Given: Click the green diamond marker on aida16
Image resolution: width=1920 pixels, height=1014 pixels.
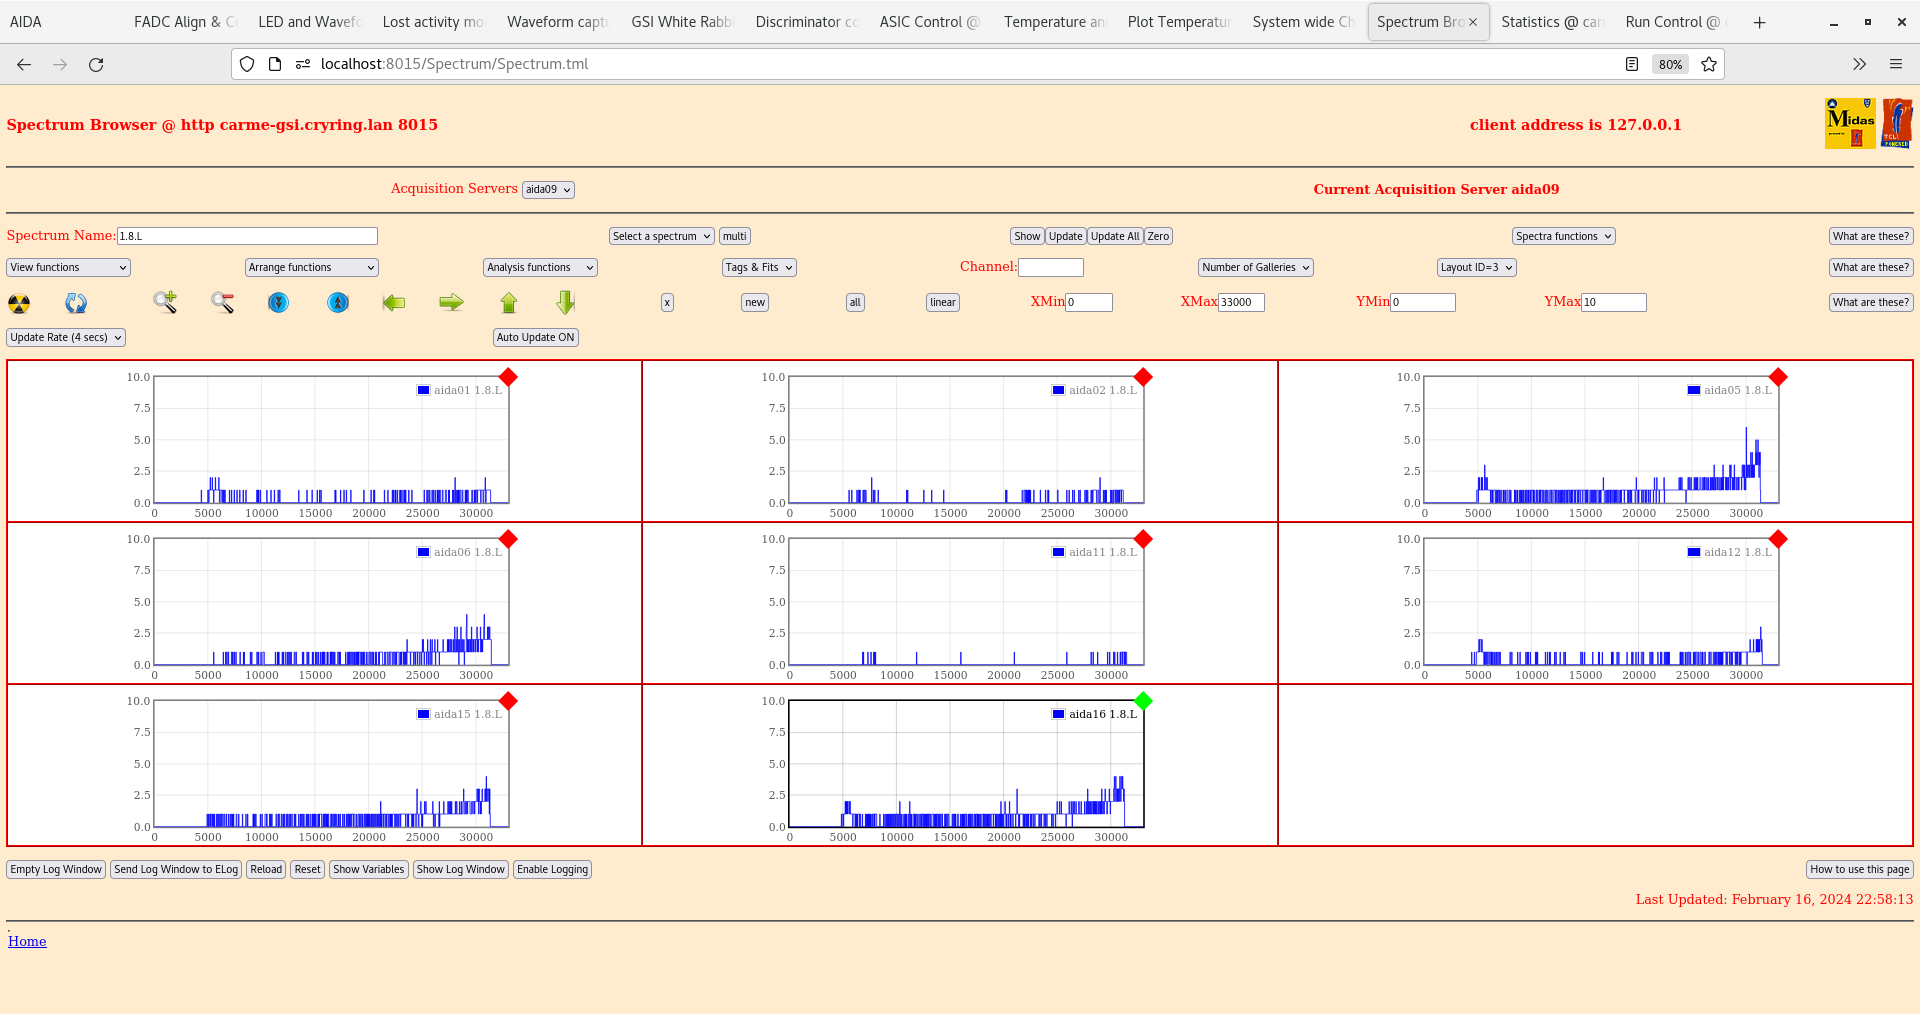Looking at the screenshot, I should (x=1143, y=701).
